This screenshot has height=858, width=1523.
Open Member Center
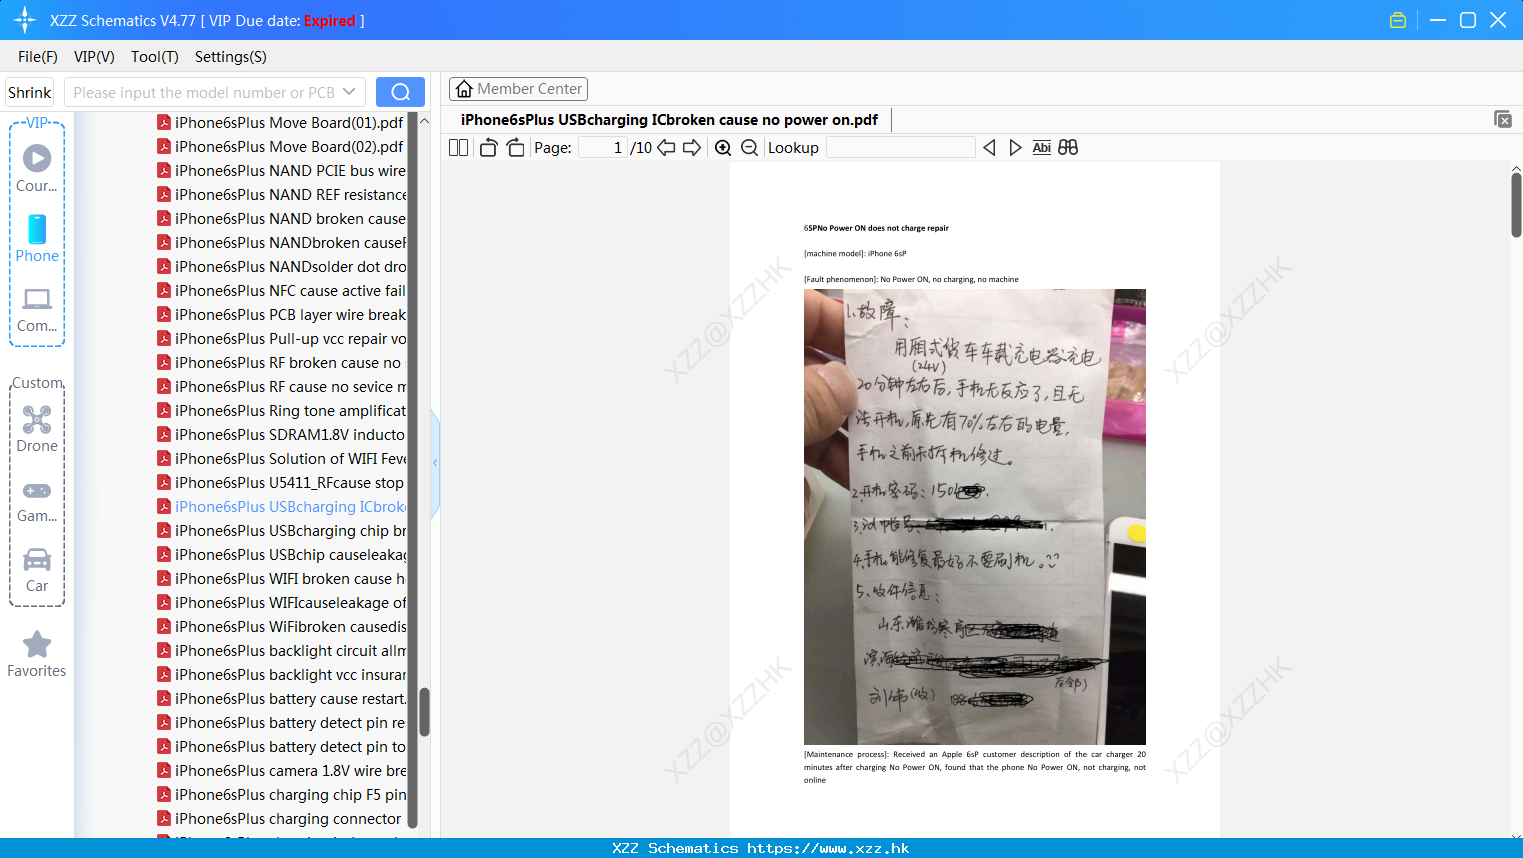(518, 89)
